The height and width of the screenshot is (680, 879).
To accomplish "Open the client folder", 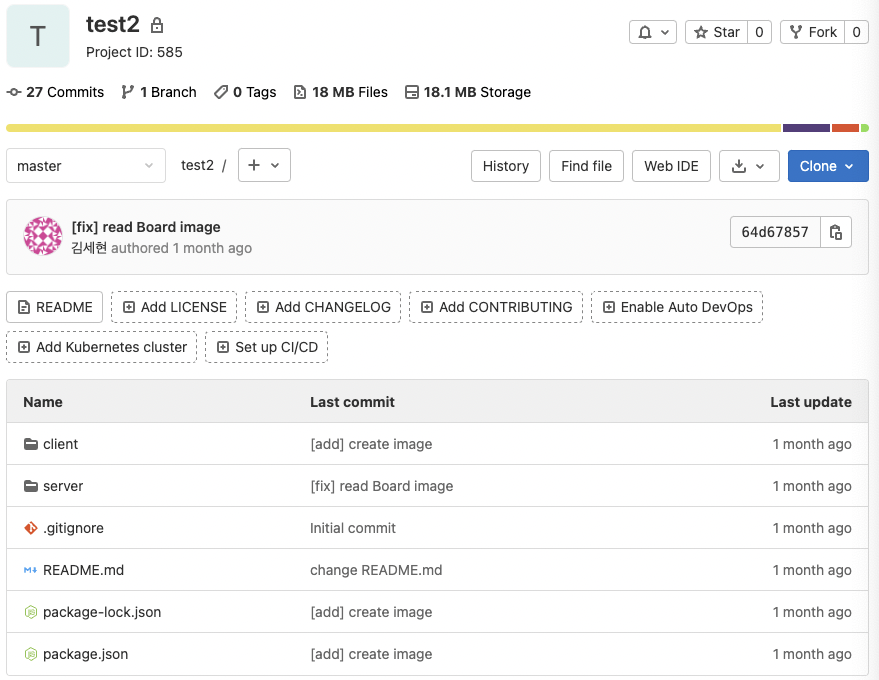I will pyautogui.click(x=61, y=444).
